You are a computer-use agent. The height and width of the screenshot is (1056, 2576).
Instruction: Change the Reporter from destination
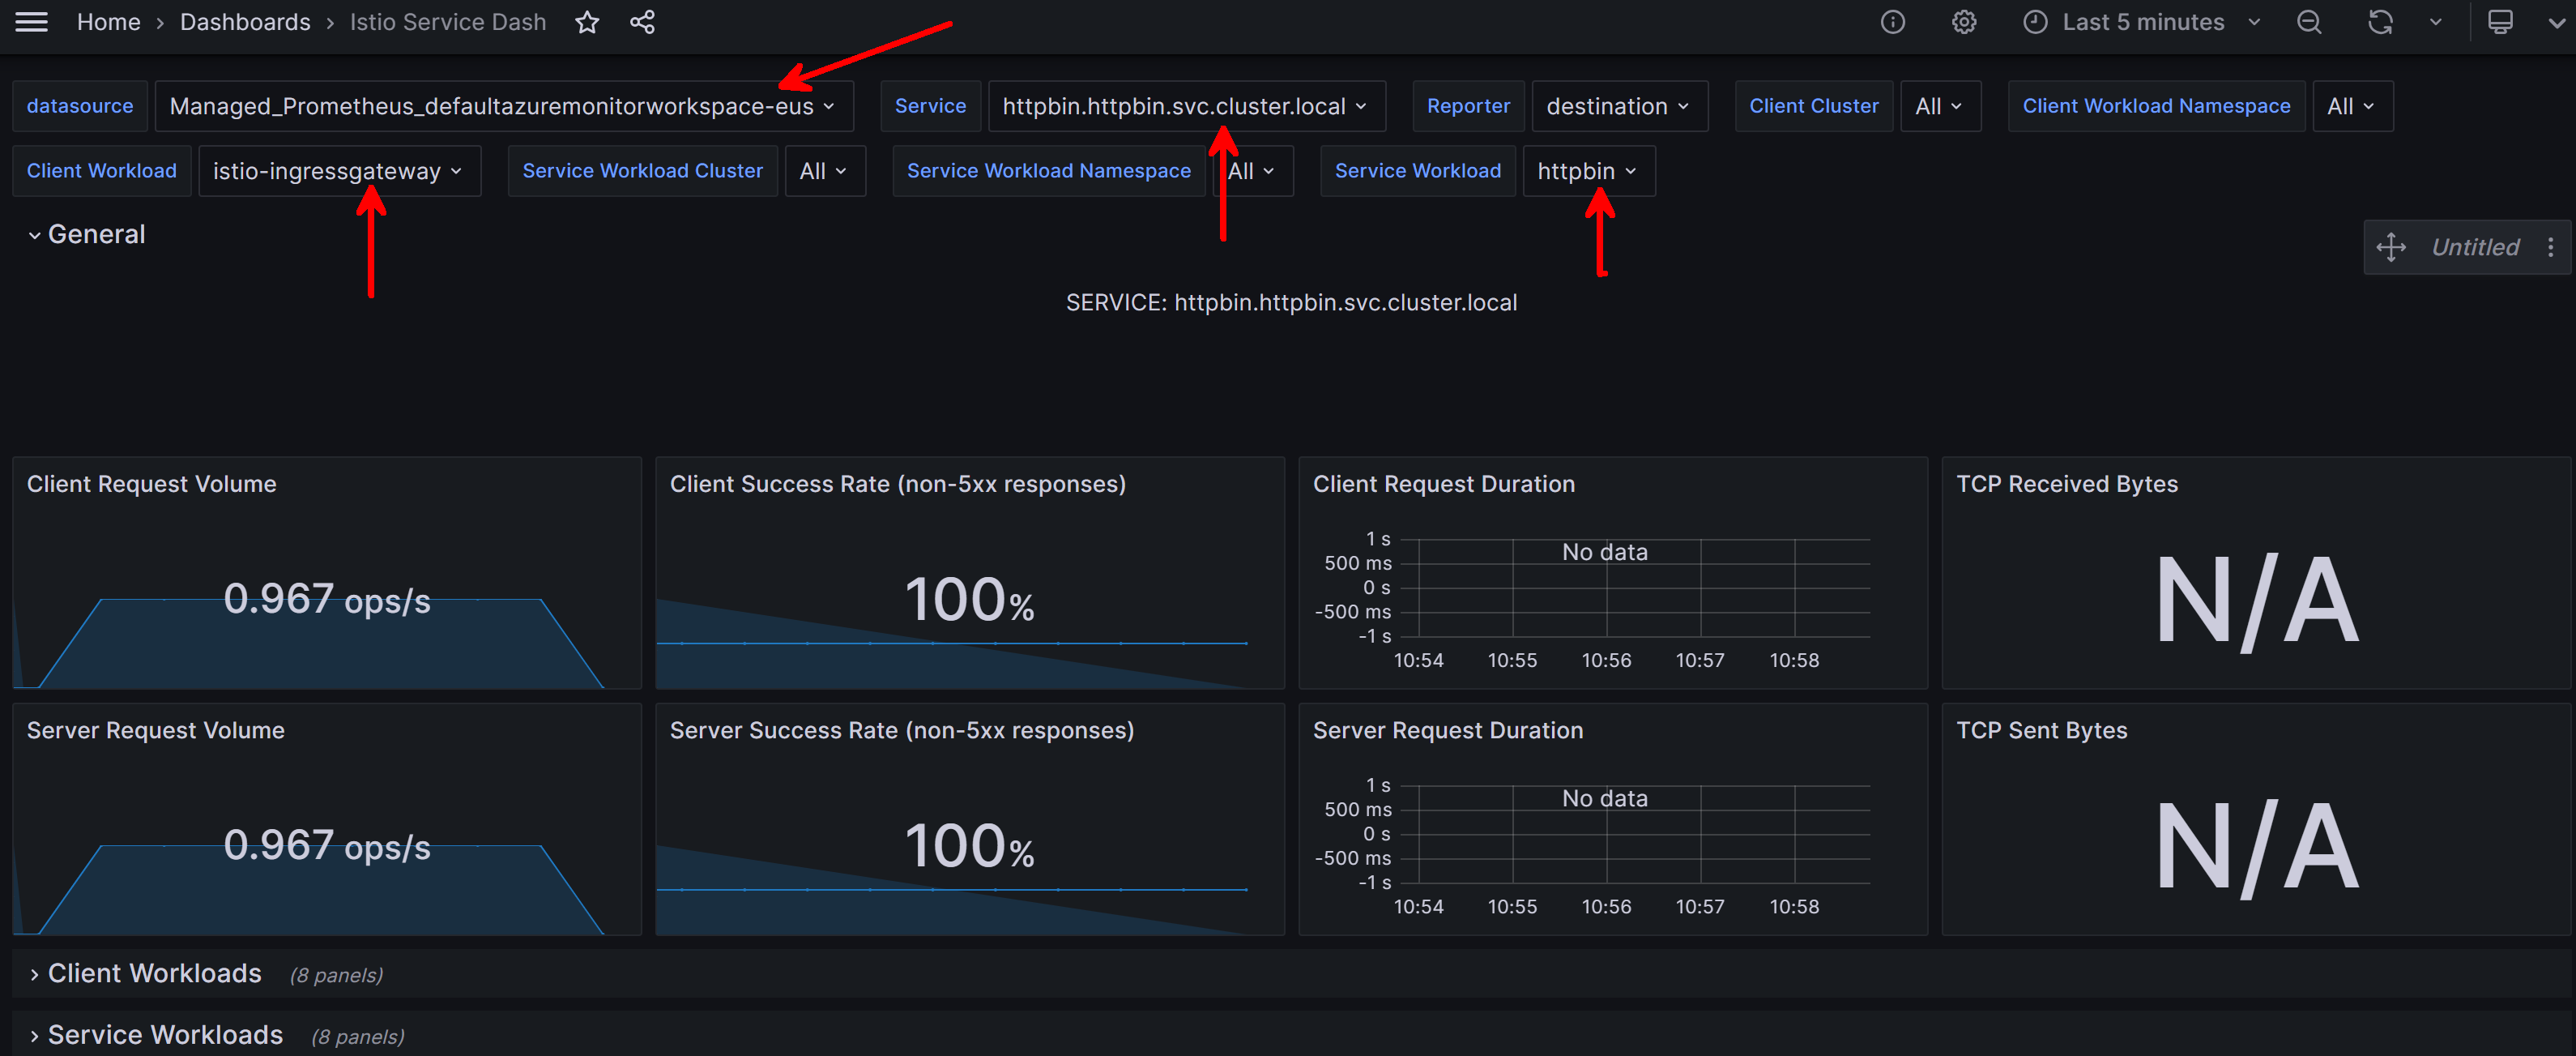pyautogui.click(x=1619, y=106)
